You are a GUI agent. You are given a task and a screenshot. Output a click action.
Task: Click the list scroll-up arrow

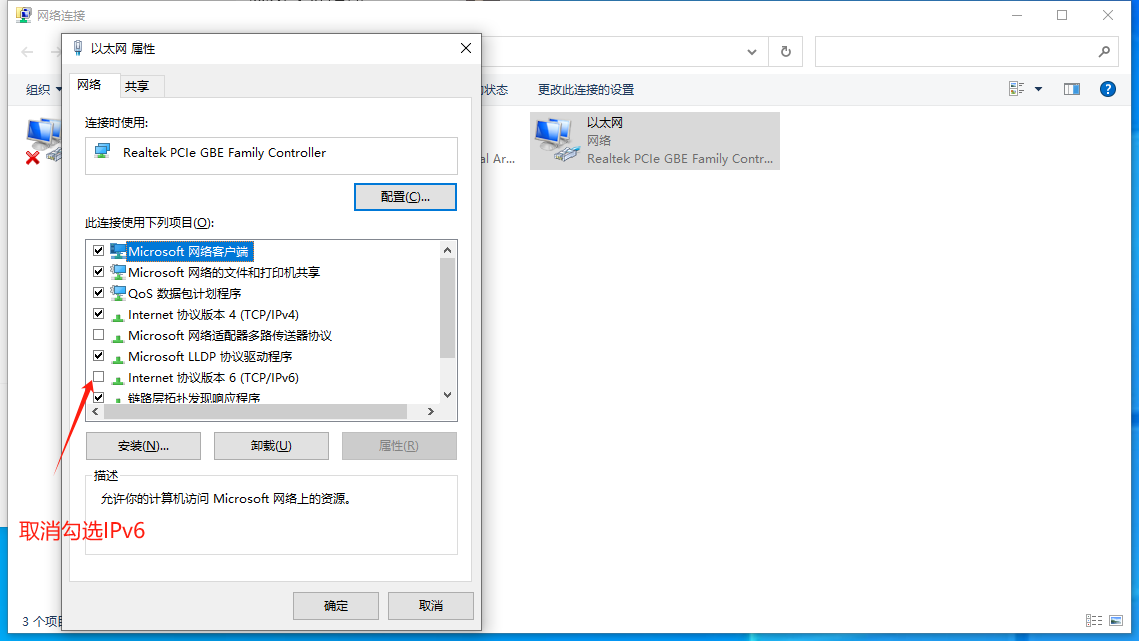click(447, 250)
